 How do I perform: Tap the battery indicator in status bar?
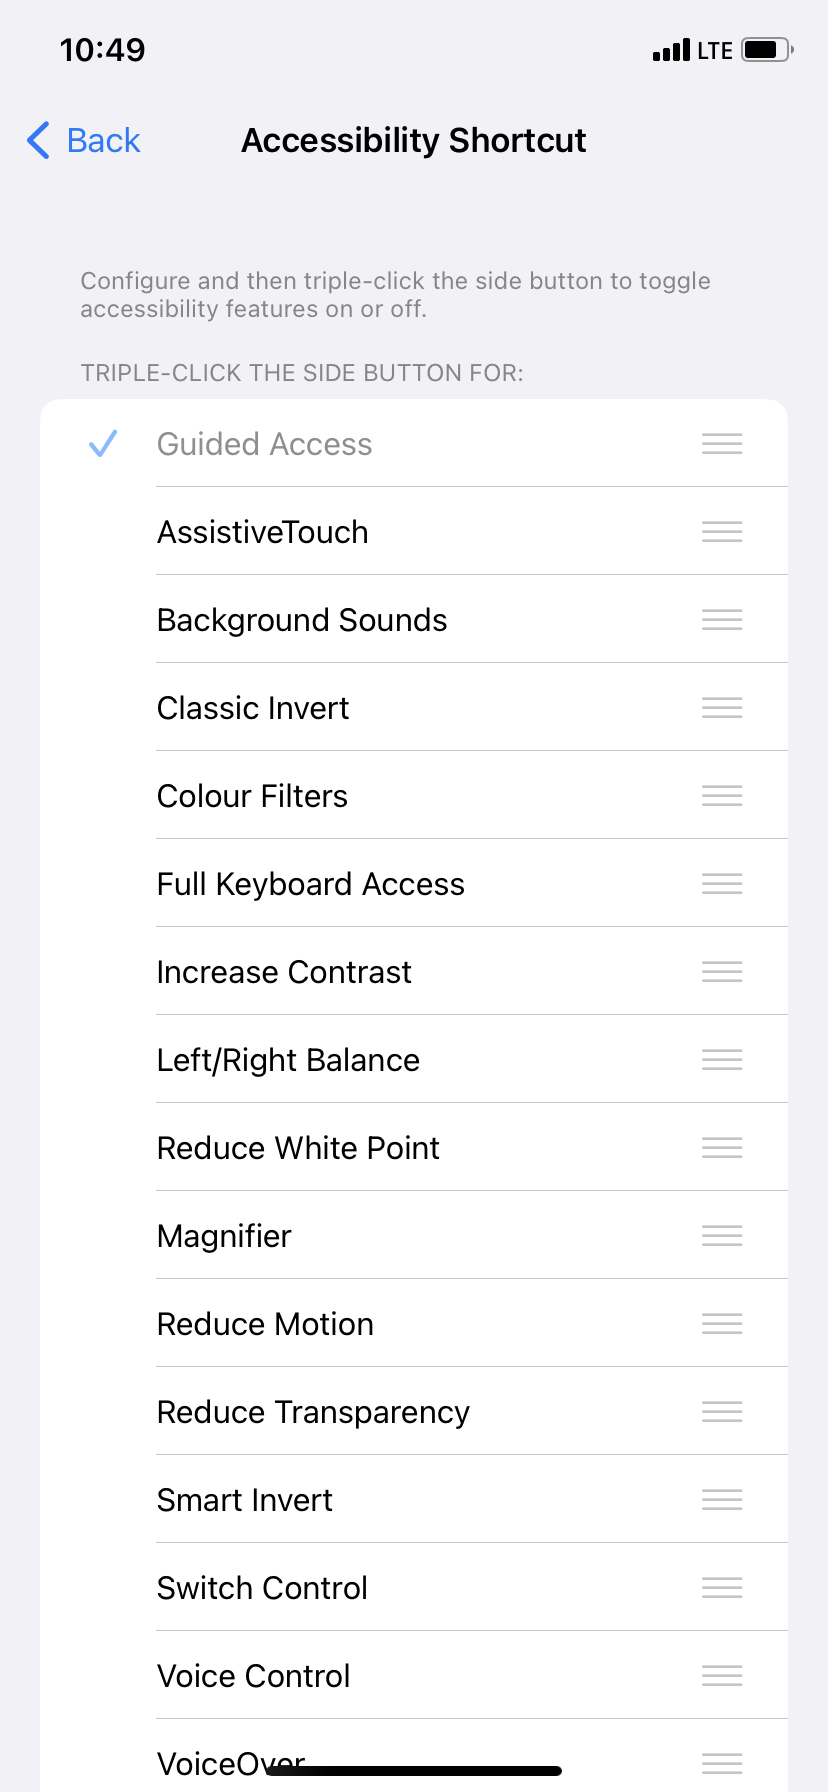tap(767, 50)
